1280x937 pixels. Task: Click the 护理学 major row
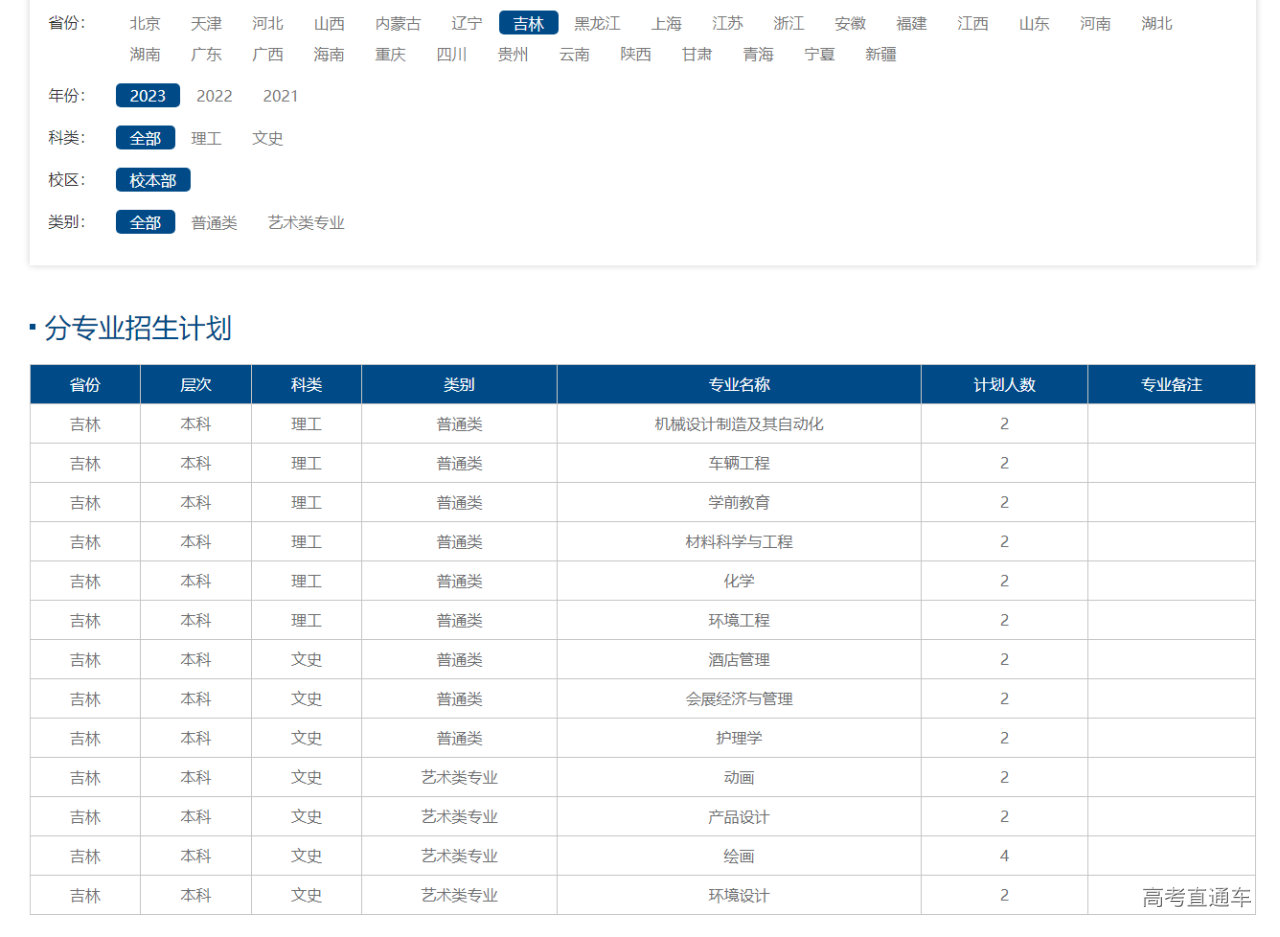[739, 738]
